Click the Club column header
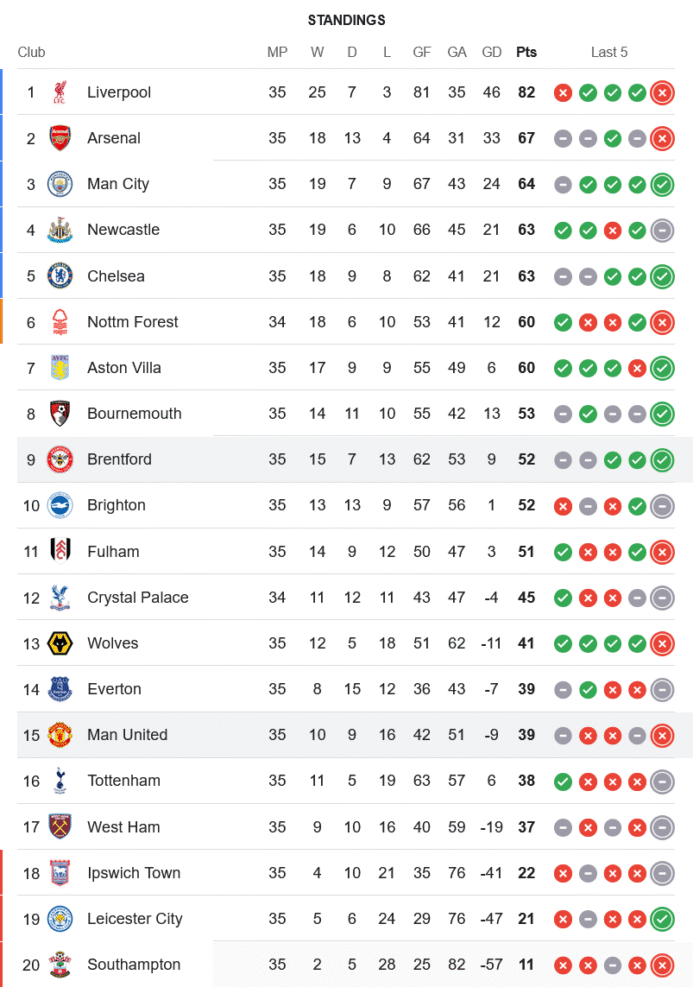The height and width of the screenshot is (1000, 693). click(x=31, y=52)
